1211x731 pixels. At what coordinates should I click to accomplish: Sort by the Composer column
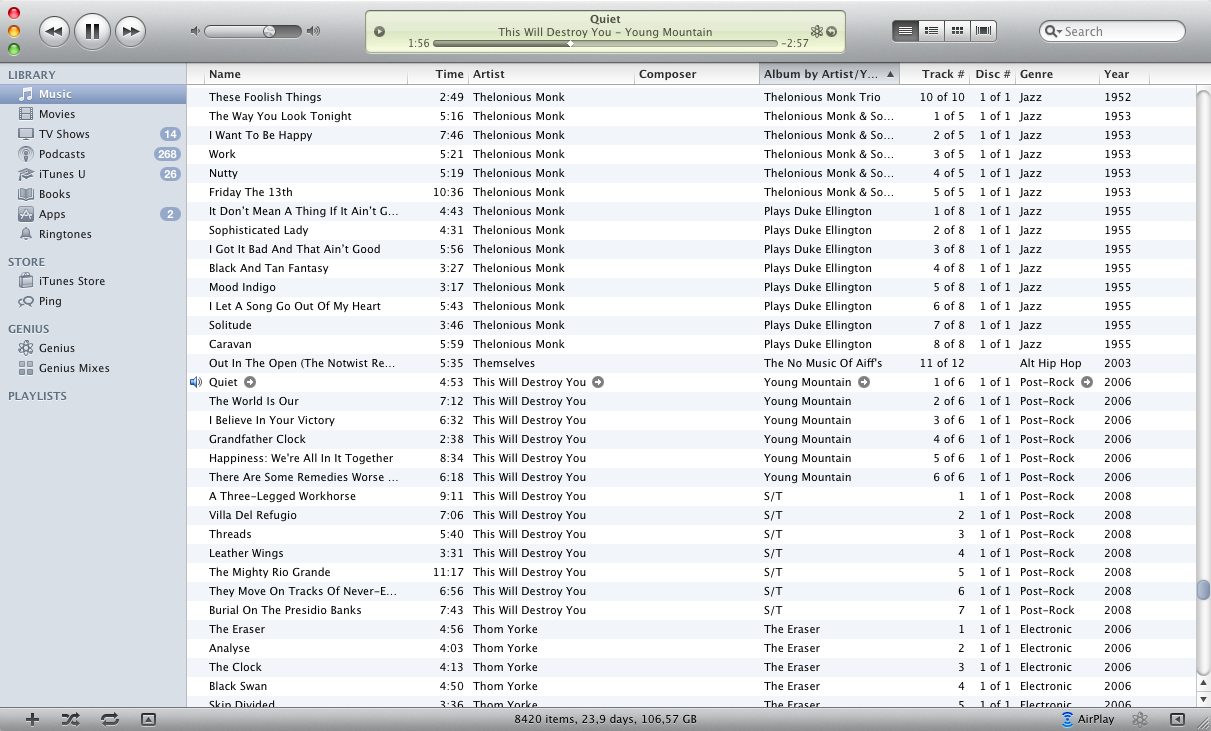click(x=697, y=74)
